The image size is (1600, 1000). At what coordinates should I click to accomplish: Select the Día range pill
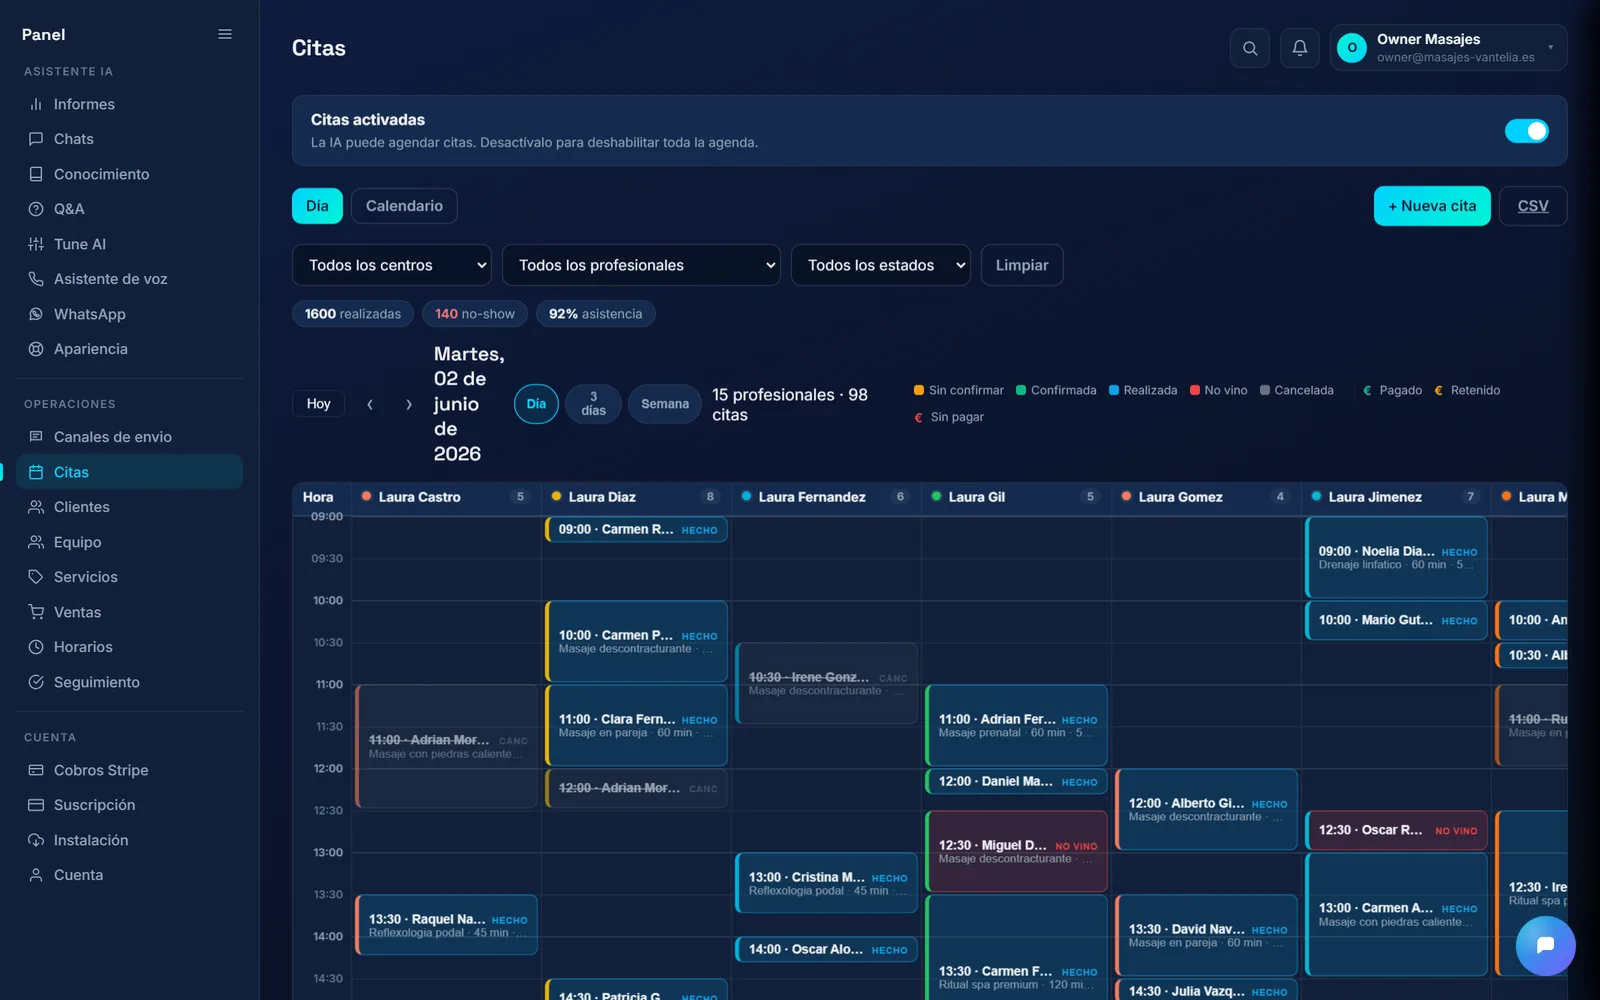click(536, 404)
